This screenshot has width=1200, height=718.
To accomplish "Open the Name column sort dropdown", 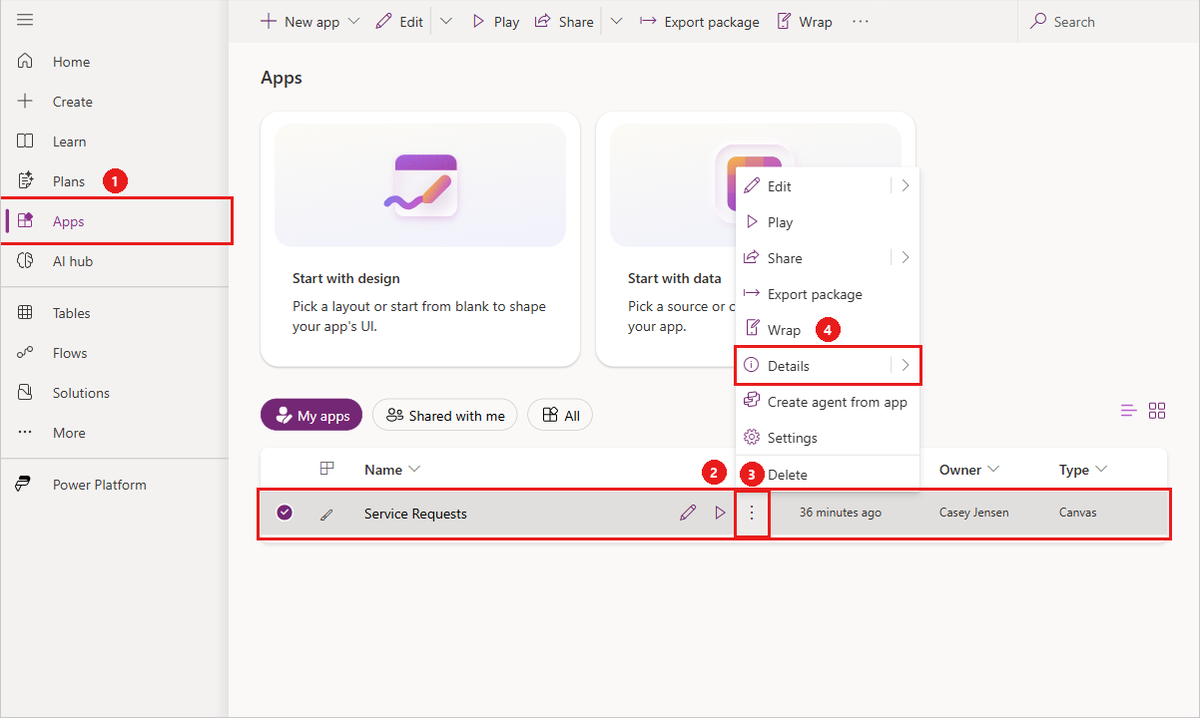I will pos(416,468).
